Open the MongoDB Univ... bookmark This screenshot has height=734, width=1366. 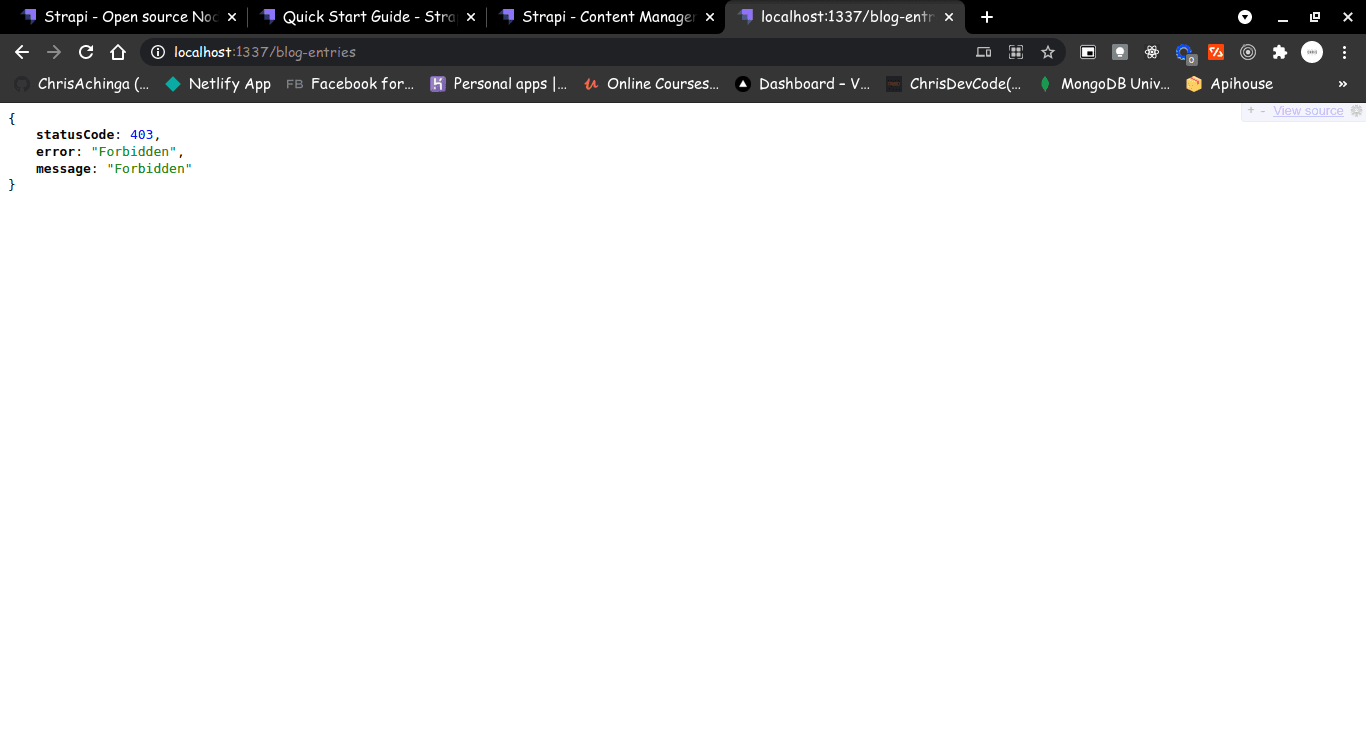(x=1104, y=84)
